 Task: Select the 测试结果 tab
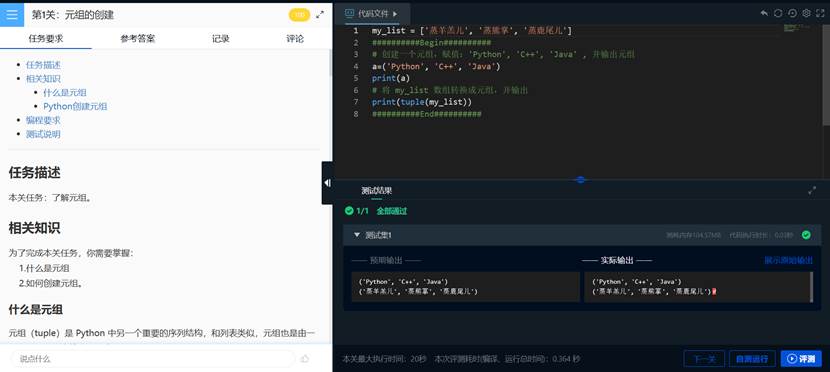(x=376, y=190)
